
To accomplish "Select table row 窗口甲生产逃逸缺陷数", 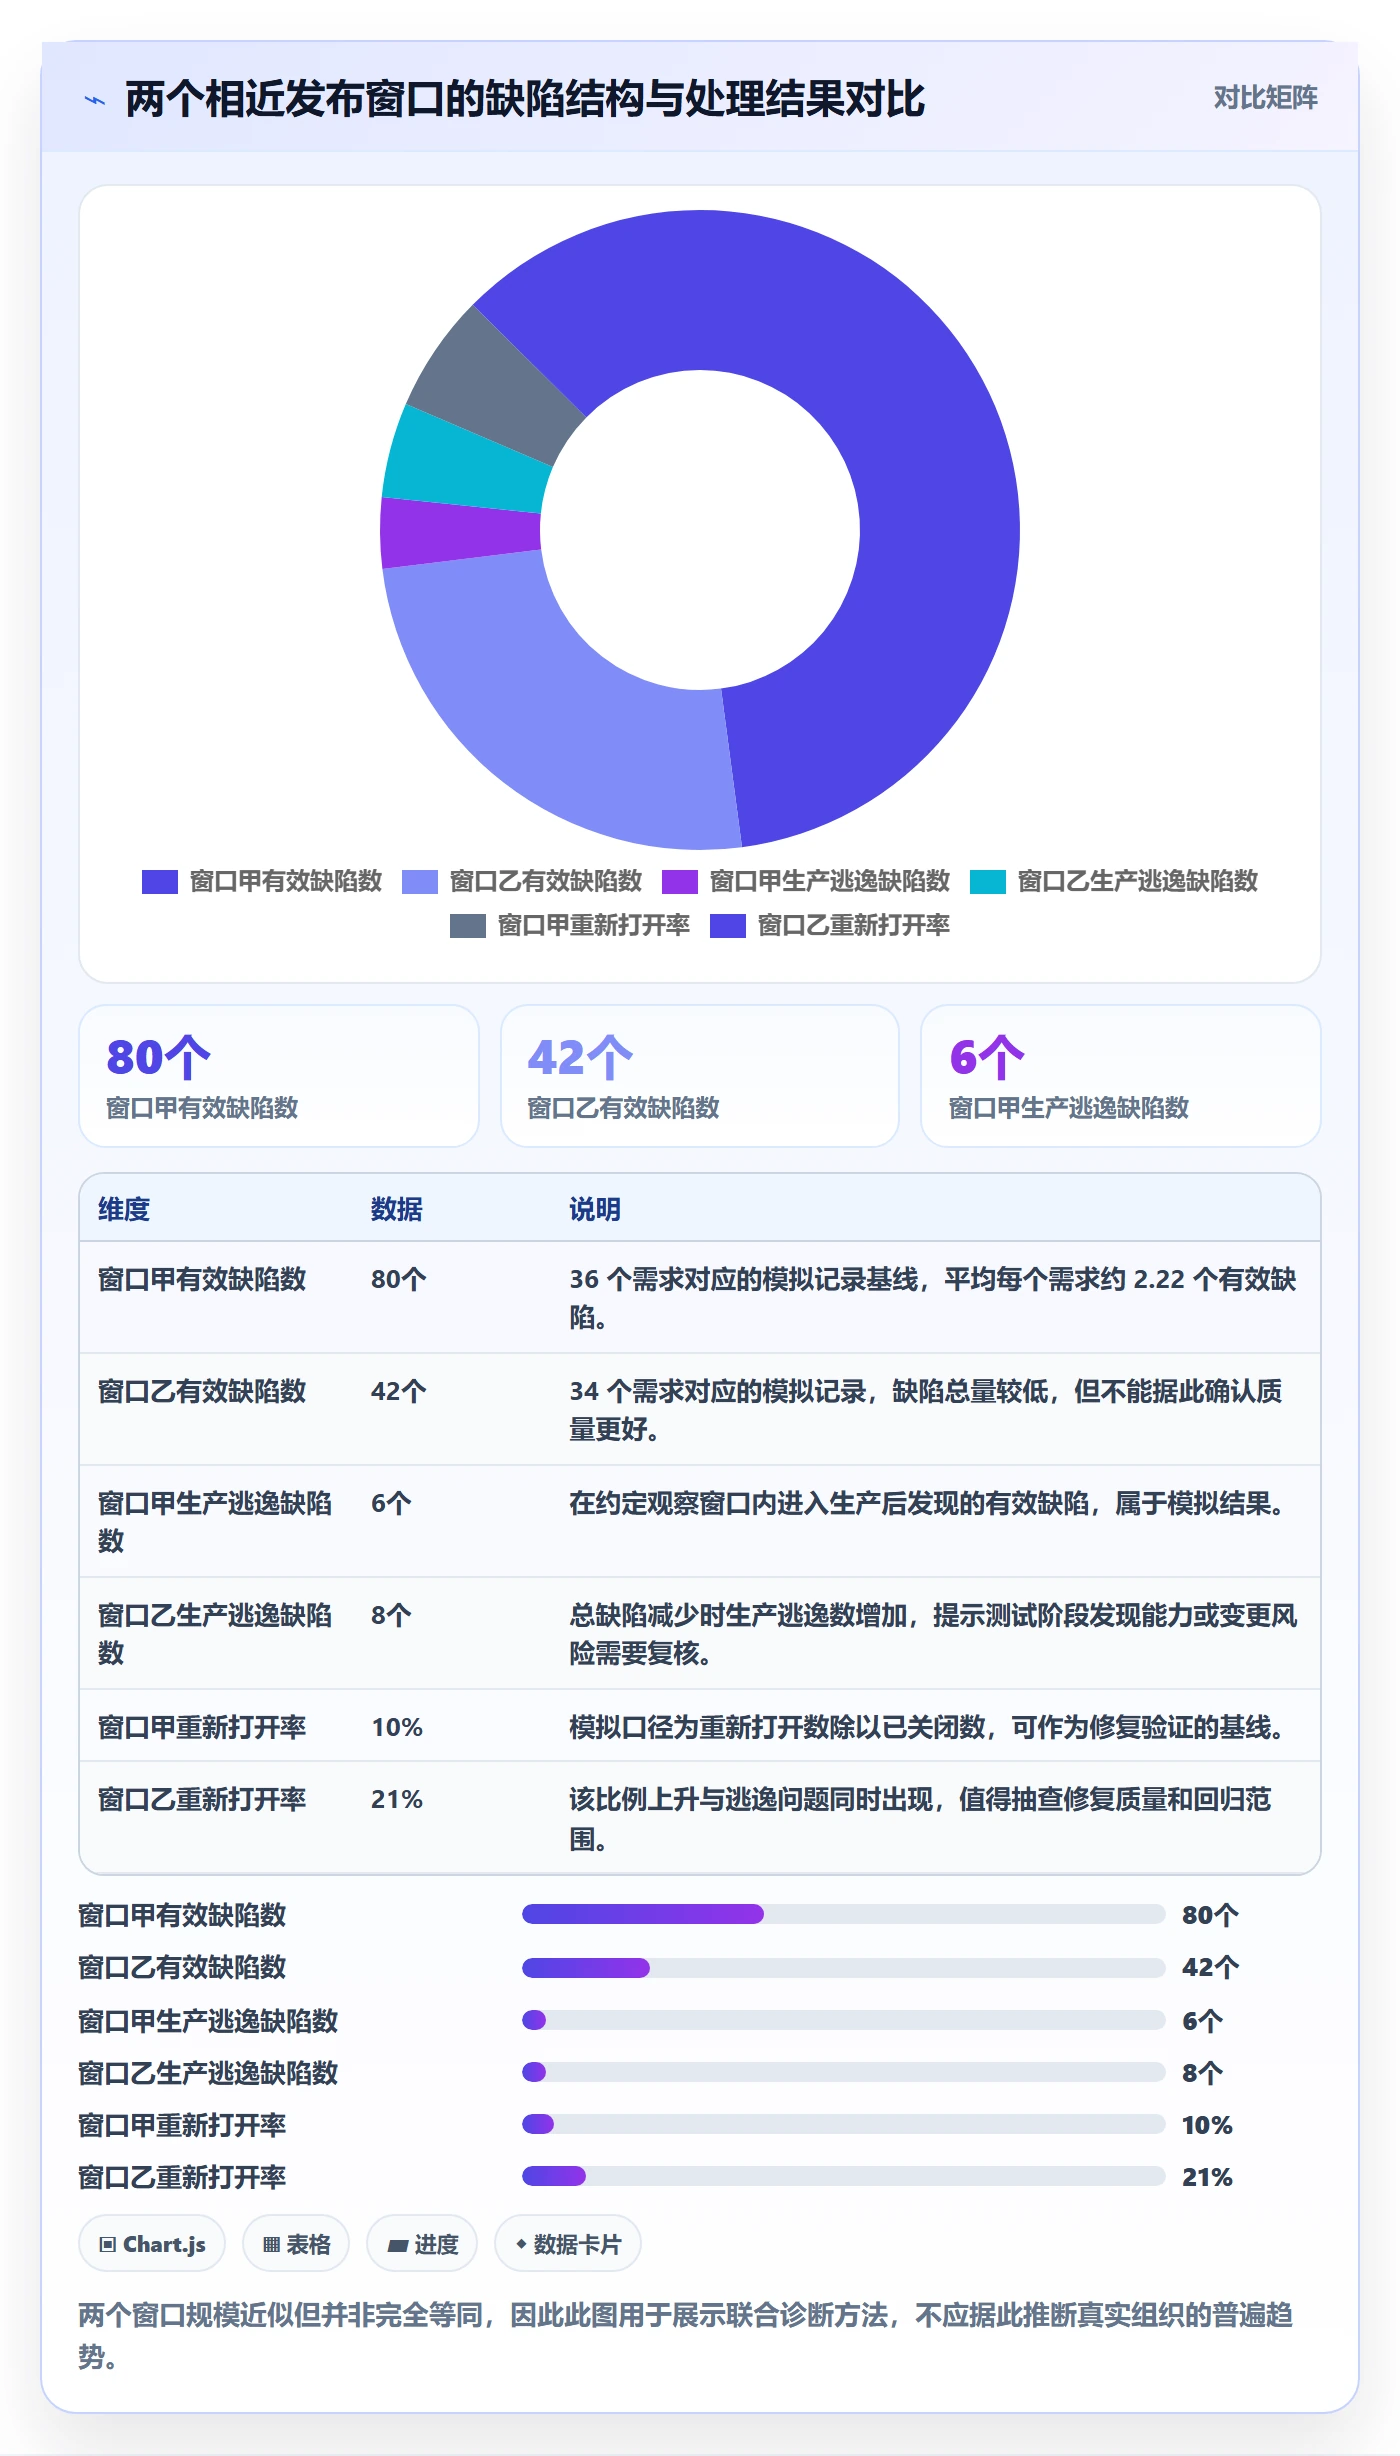I will [x=700, y=1522].
